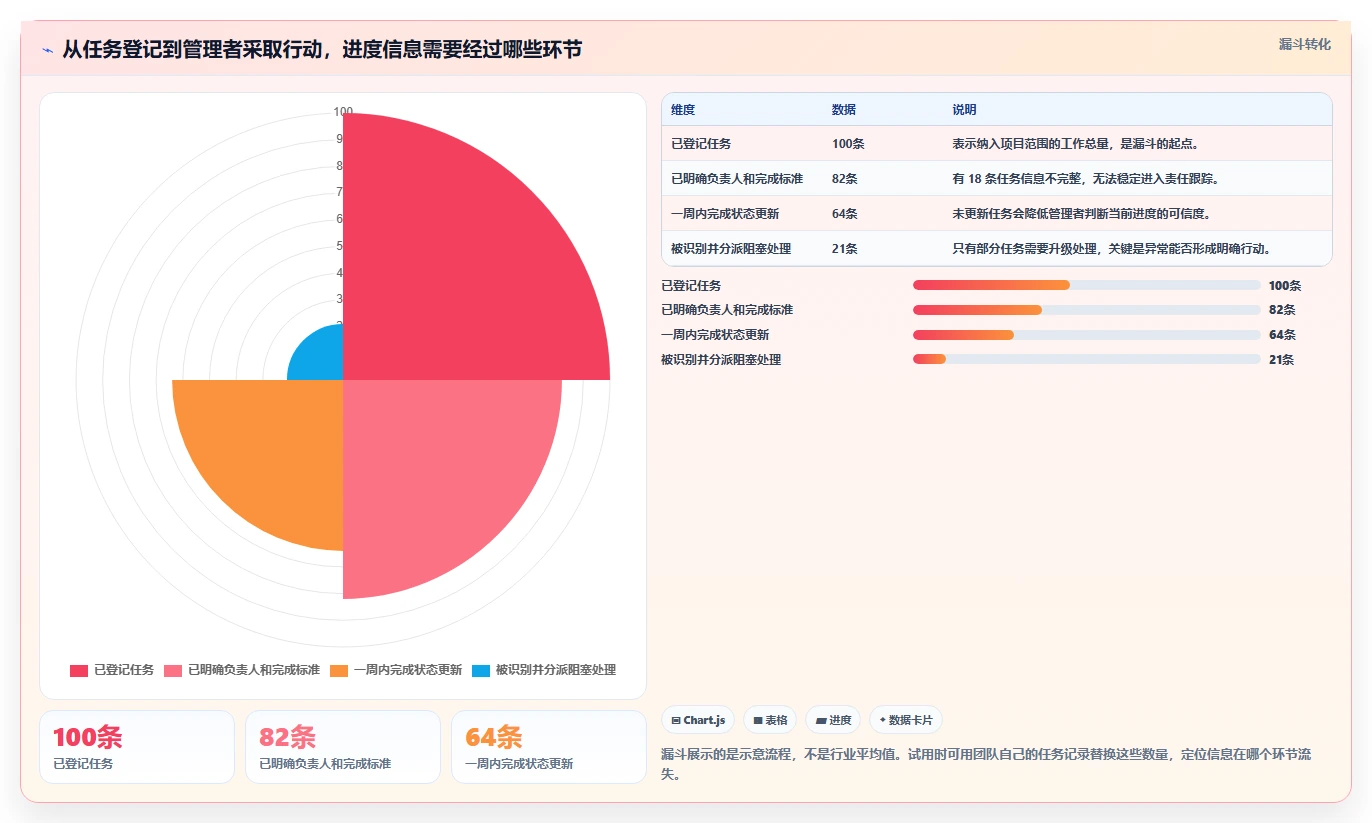Click the 已明确负责人和完成标准 progress bar
The image size is (1372, 823).
pyautogui.click(x=1086, y=310)
